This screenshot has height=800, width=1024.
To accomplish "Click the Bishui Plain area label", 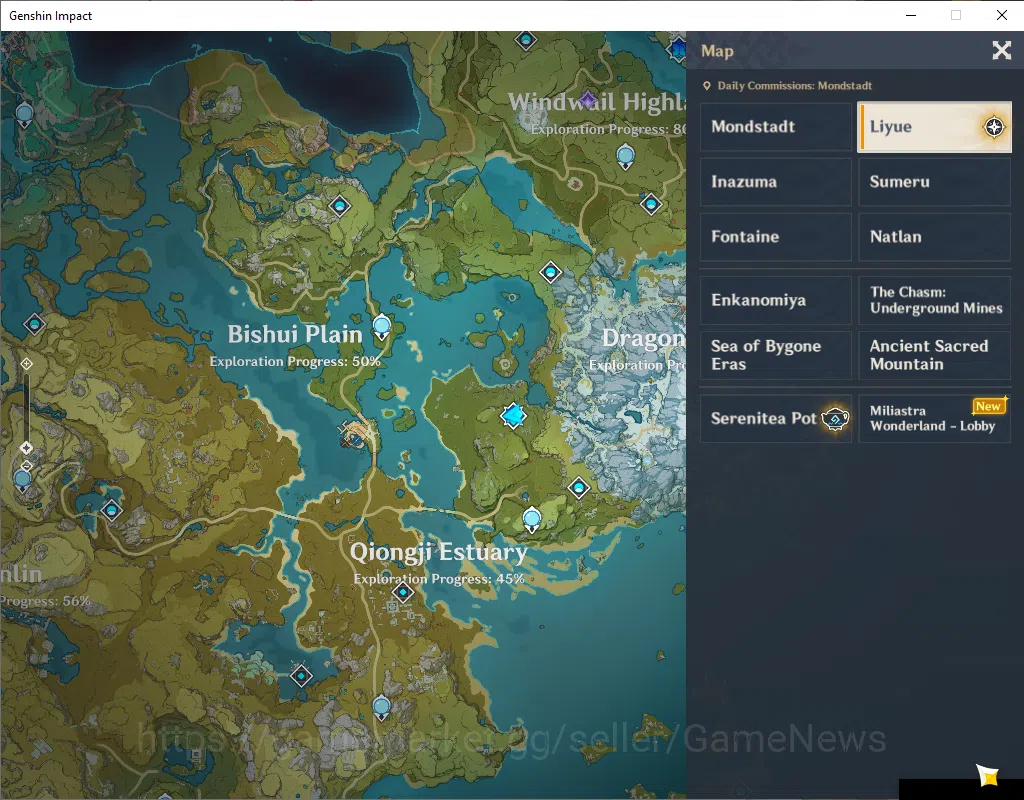I will click(295, 334).
